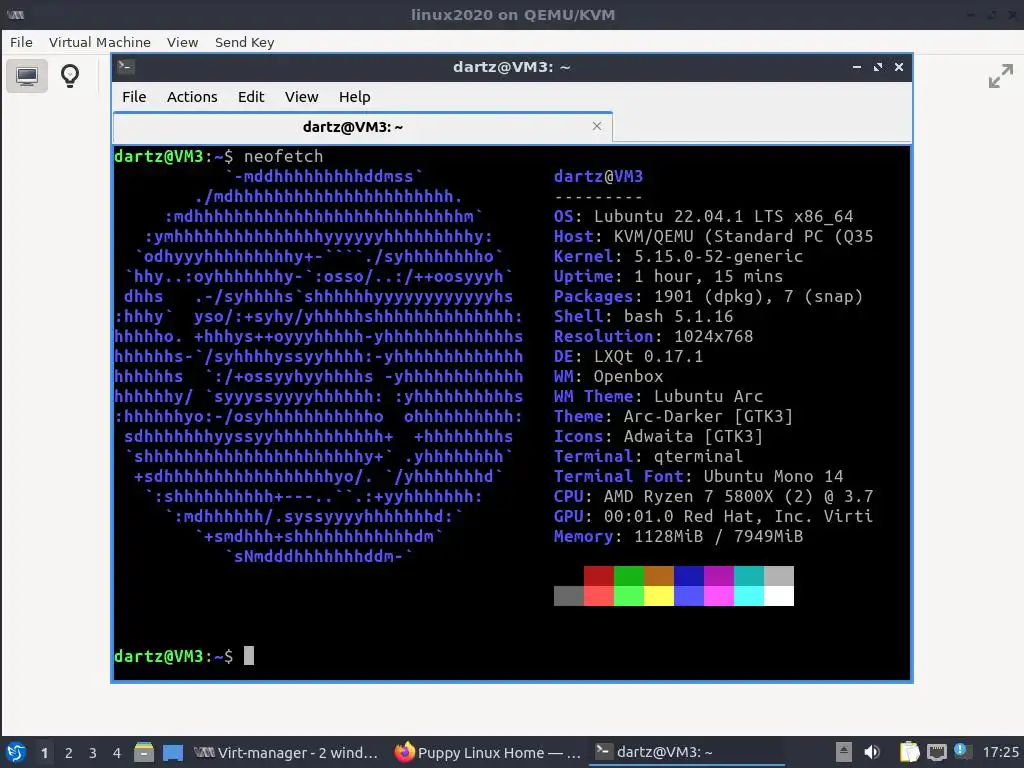
Task: Click the 'OS: Lubuntu 22.04.1 LTS' line
Action: coord(703,216)
